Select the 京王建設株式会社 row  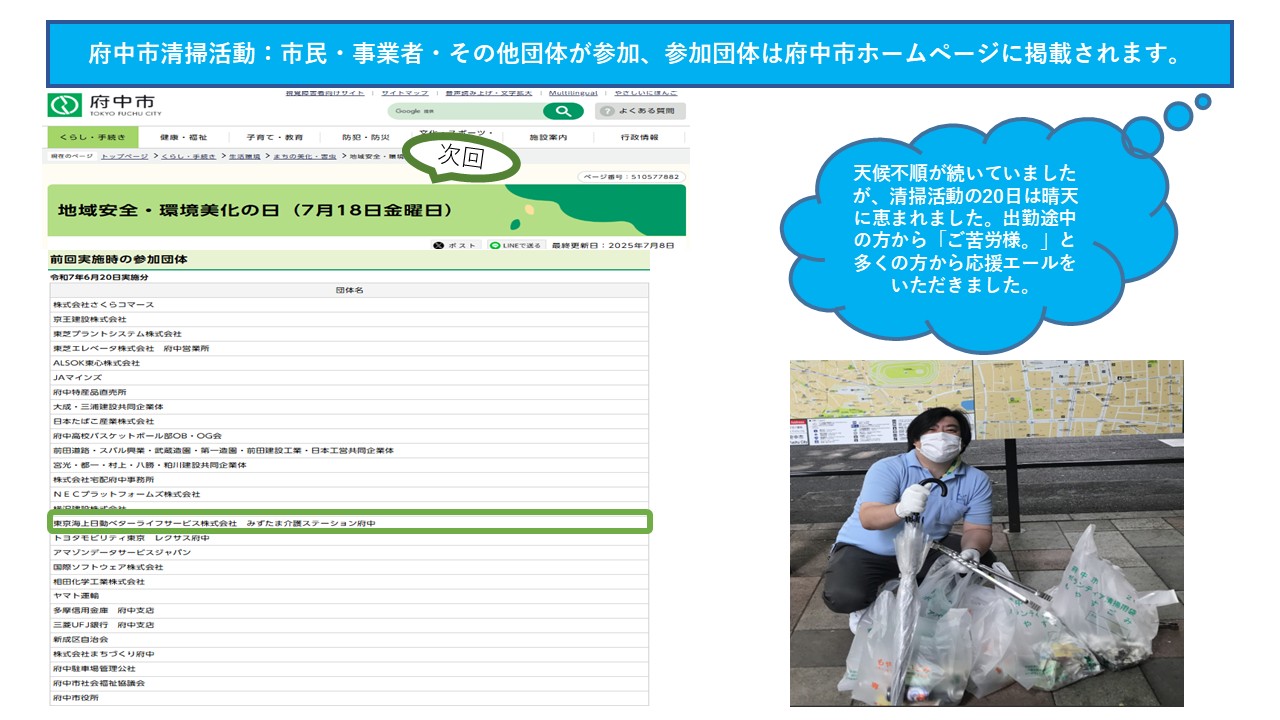[x=350, y=319]
